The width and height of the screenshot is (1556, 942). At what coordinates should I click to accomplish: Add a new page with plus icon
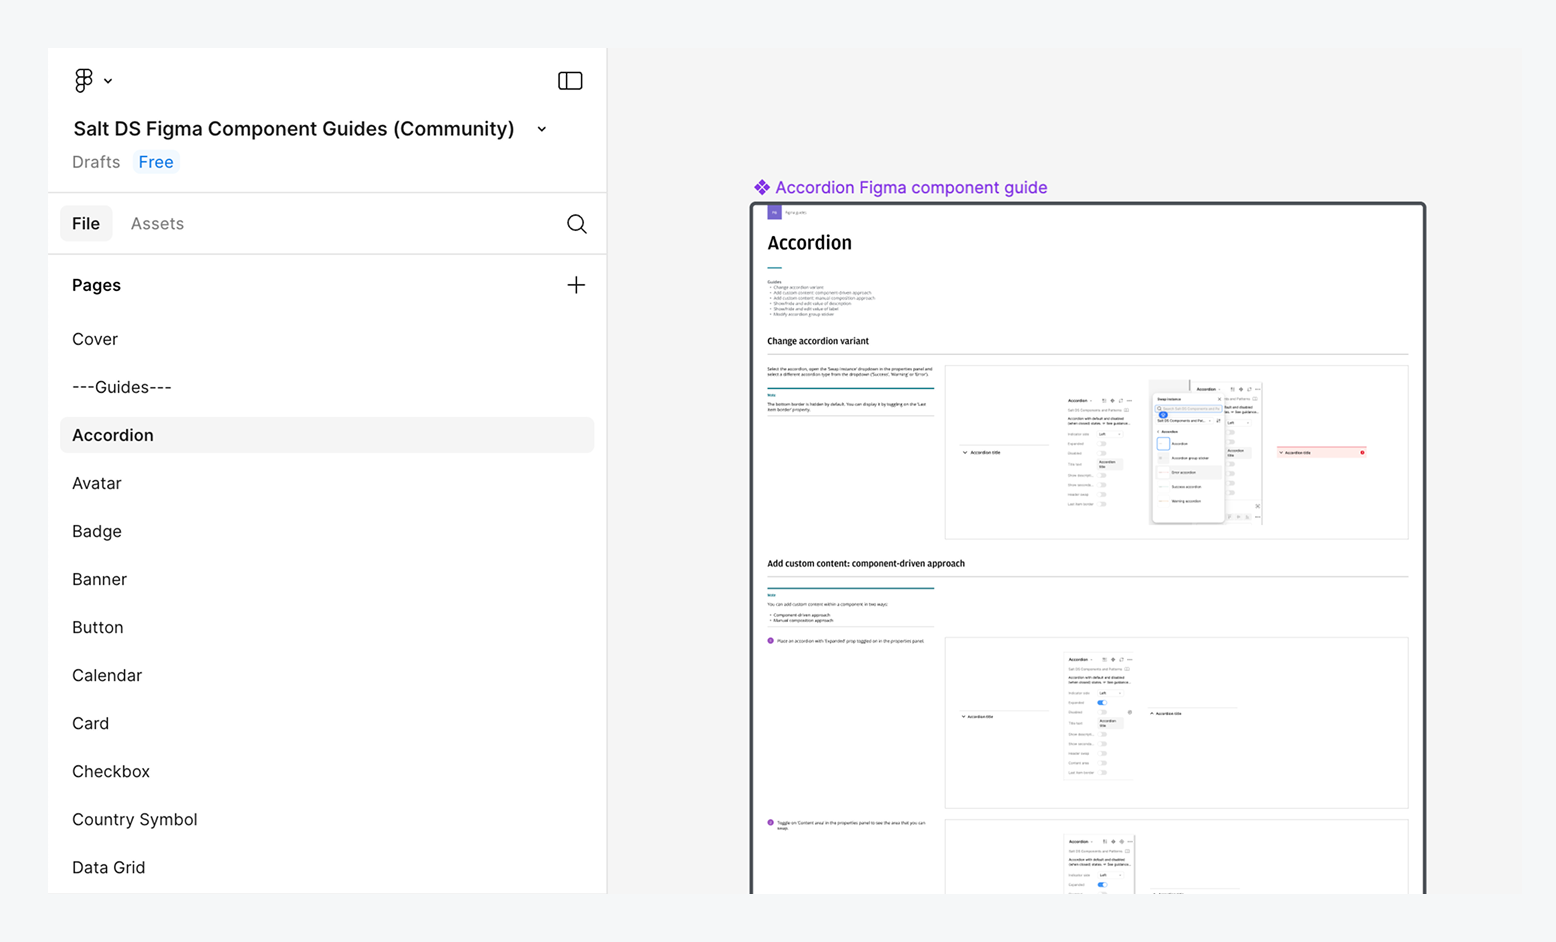576,285
